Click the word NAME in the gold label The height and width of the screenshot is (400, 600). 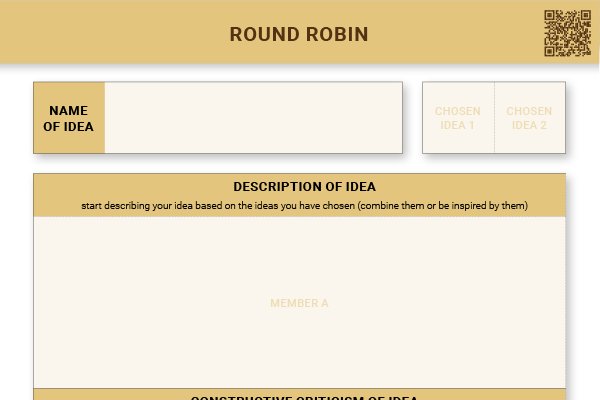click(68, 111)
